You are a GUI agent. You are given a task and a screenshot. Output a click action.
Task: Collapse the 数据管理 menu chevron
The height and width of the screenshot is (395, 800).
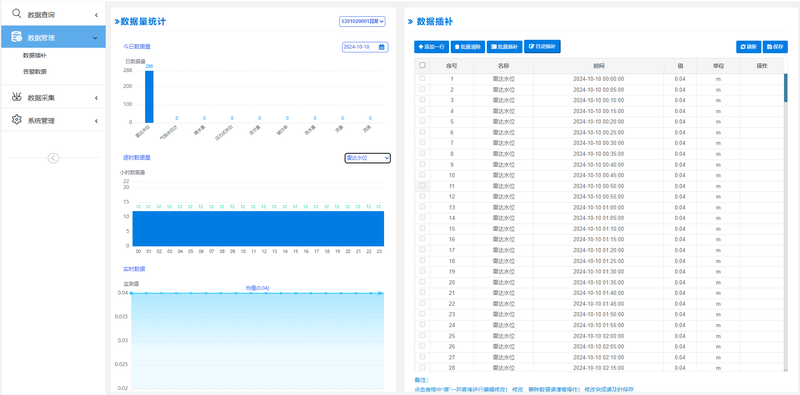(x=95, y=38)
